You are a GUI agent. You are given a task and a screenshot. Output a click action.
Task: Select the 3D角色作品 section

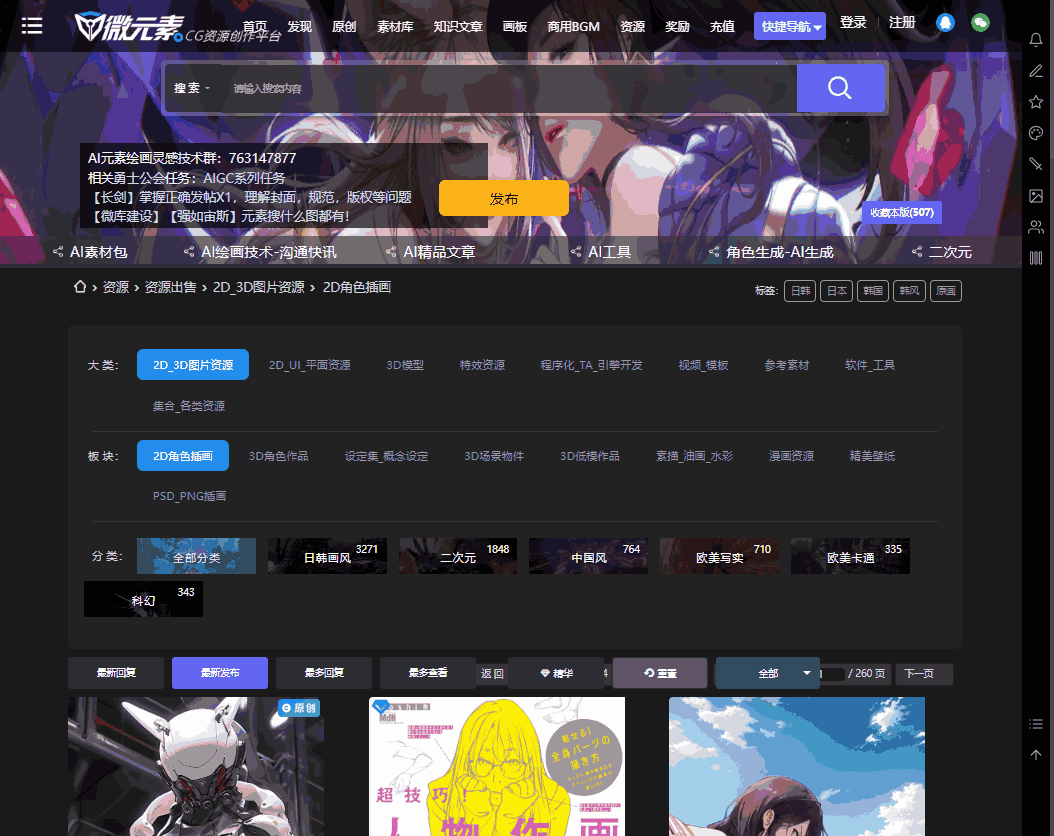click(x=279, y=456)
